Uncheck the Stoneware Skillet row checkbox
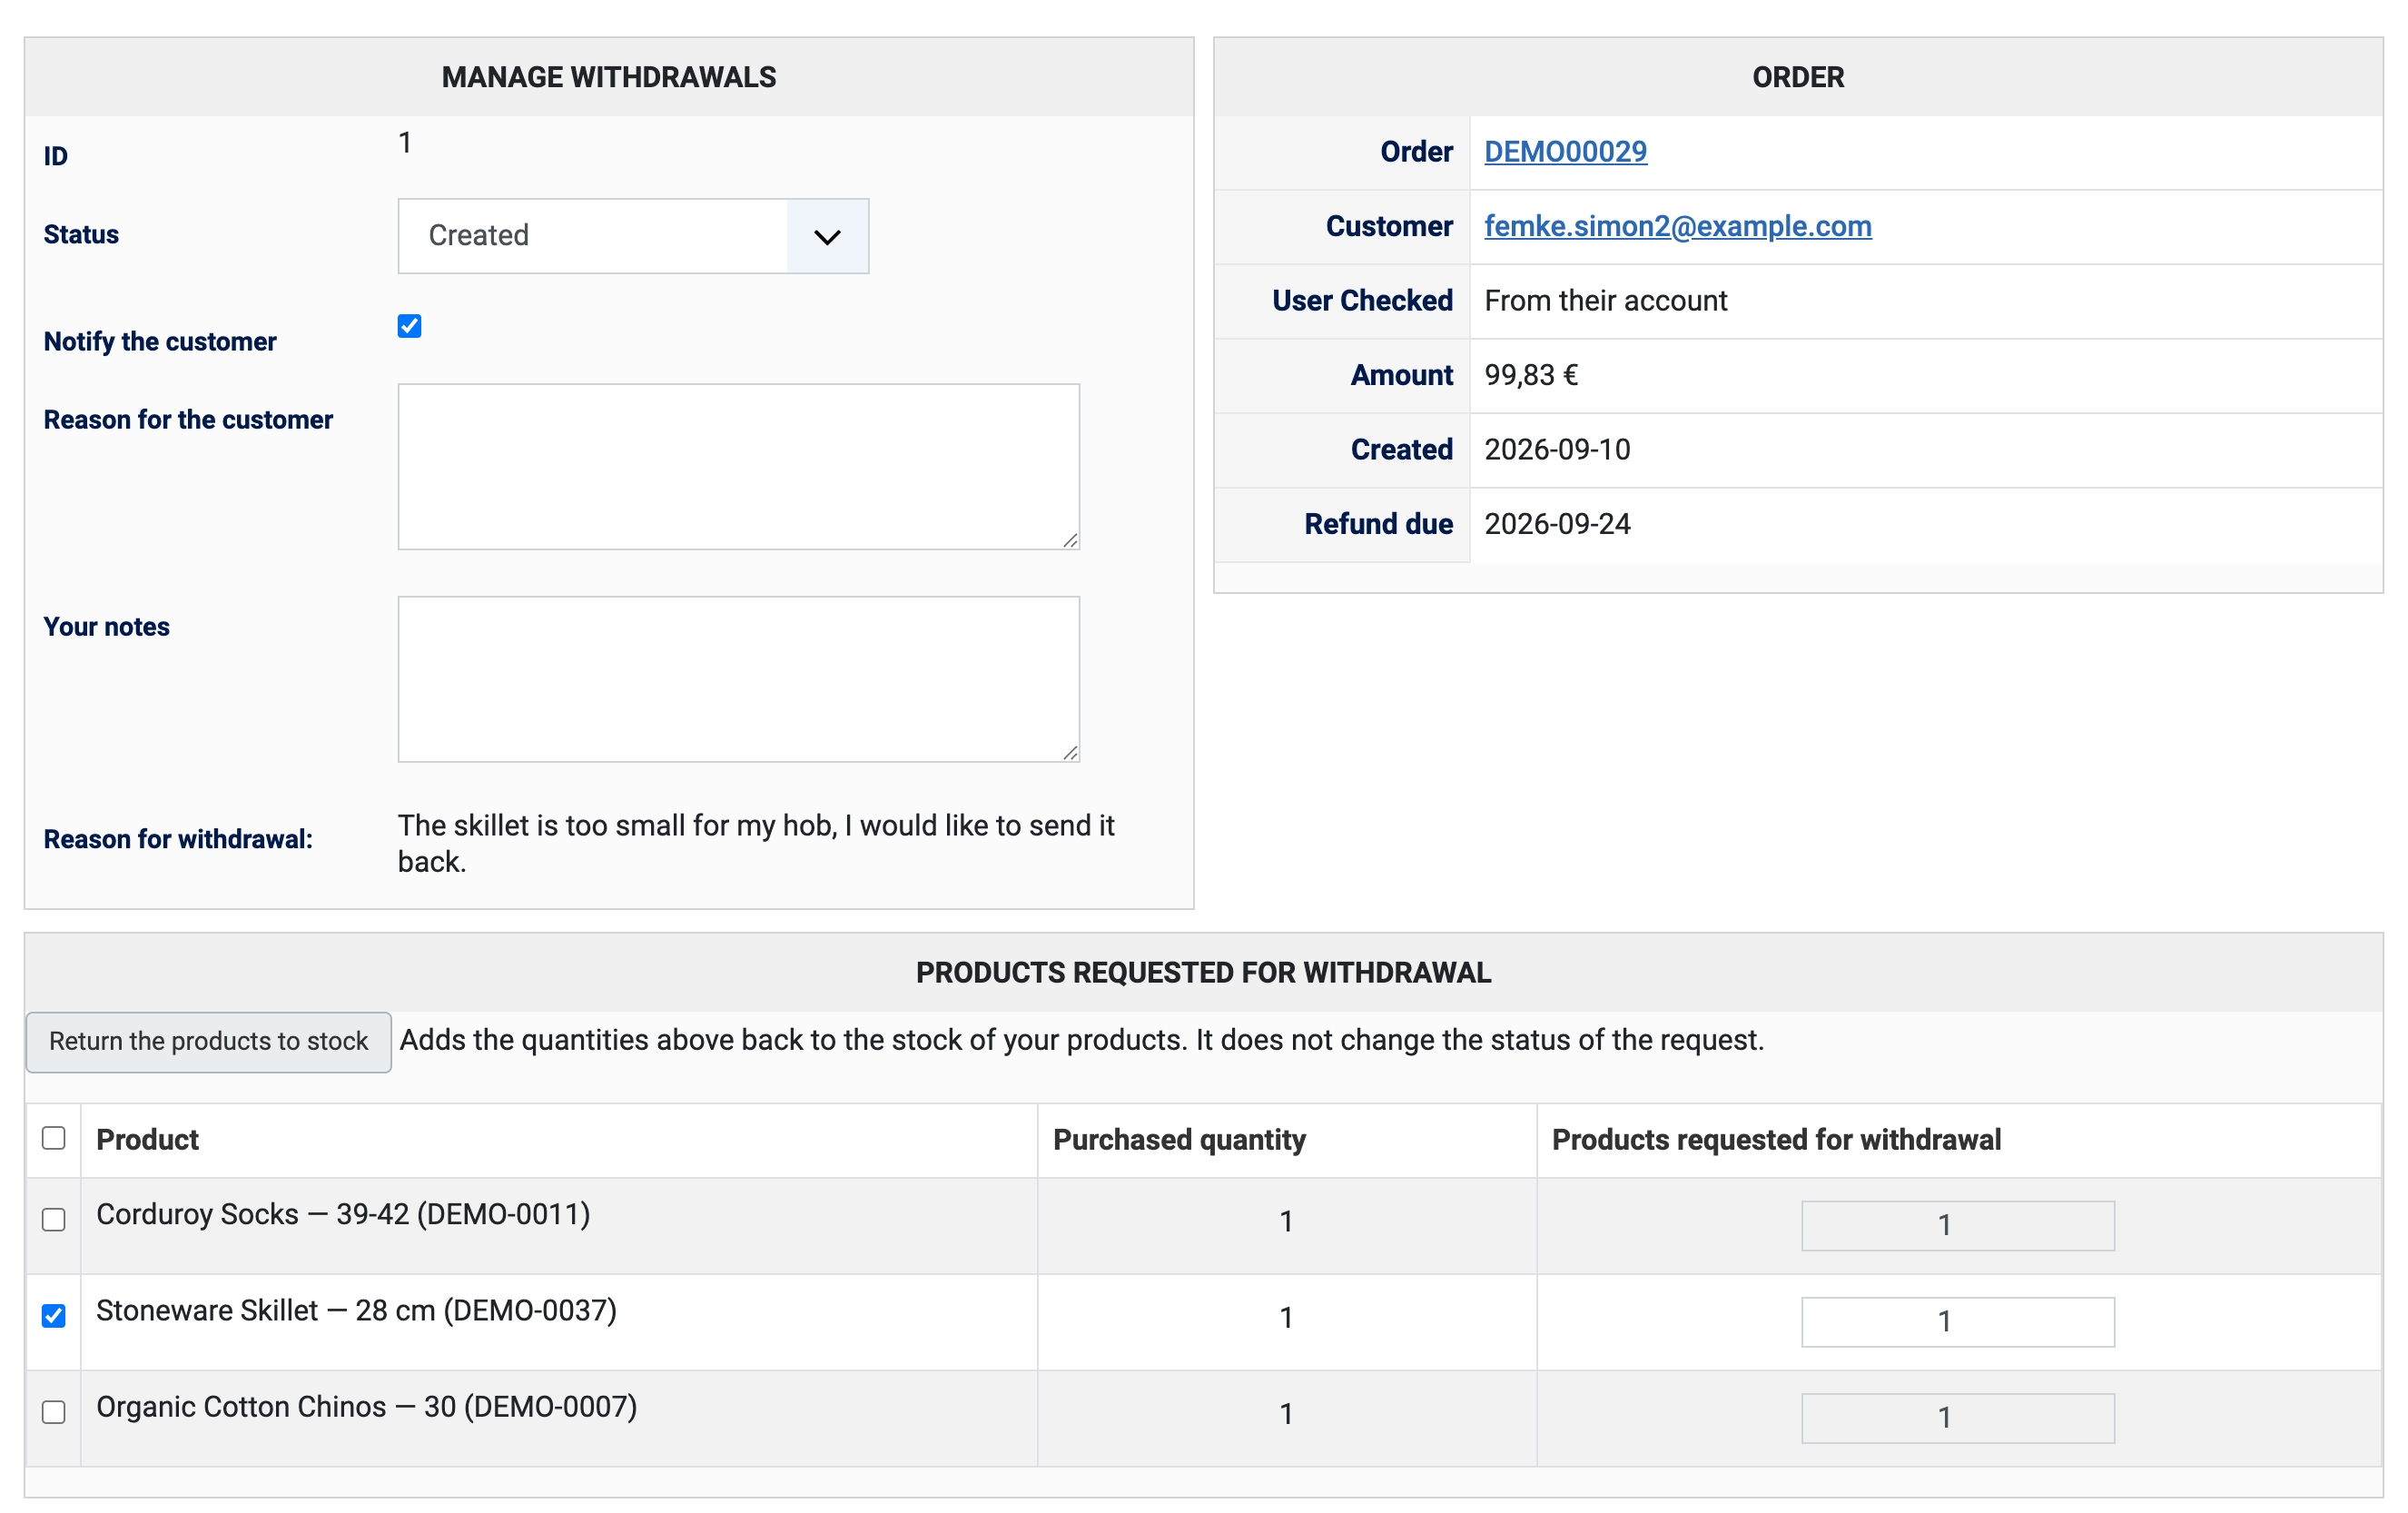 [x=54, y=1315]
